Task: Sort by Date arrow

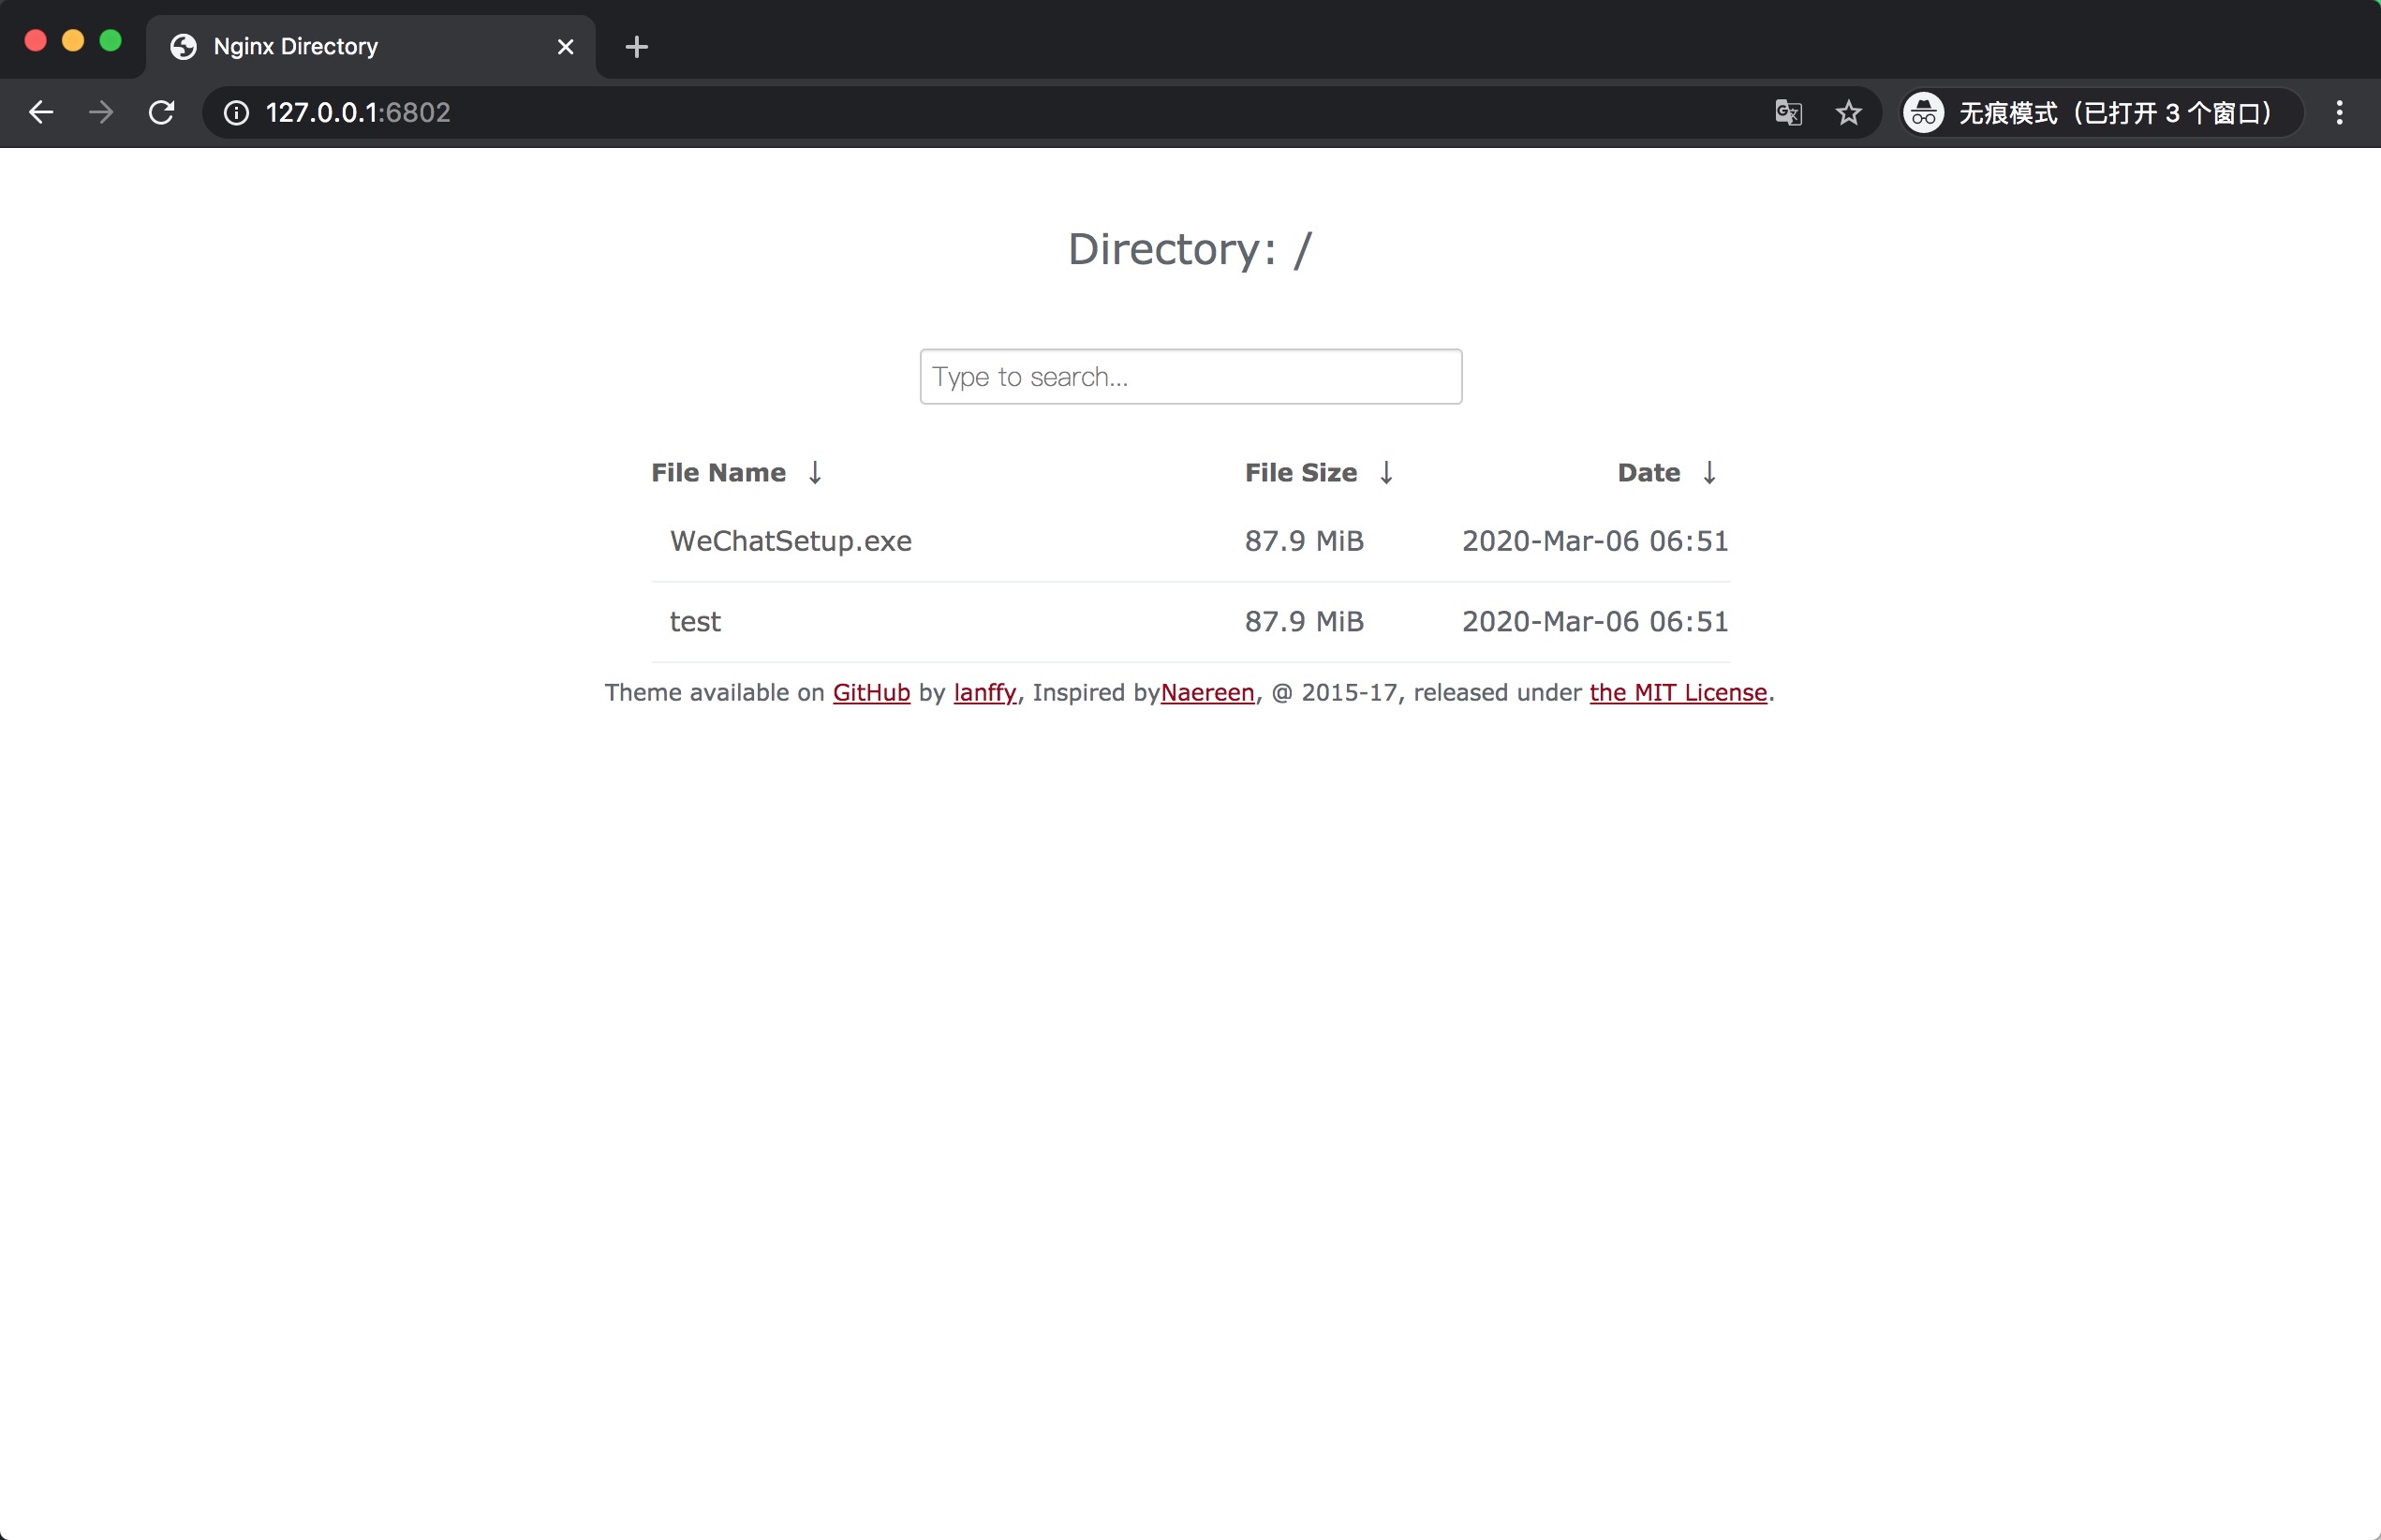Action: point(1709,473)
